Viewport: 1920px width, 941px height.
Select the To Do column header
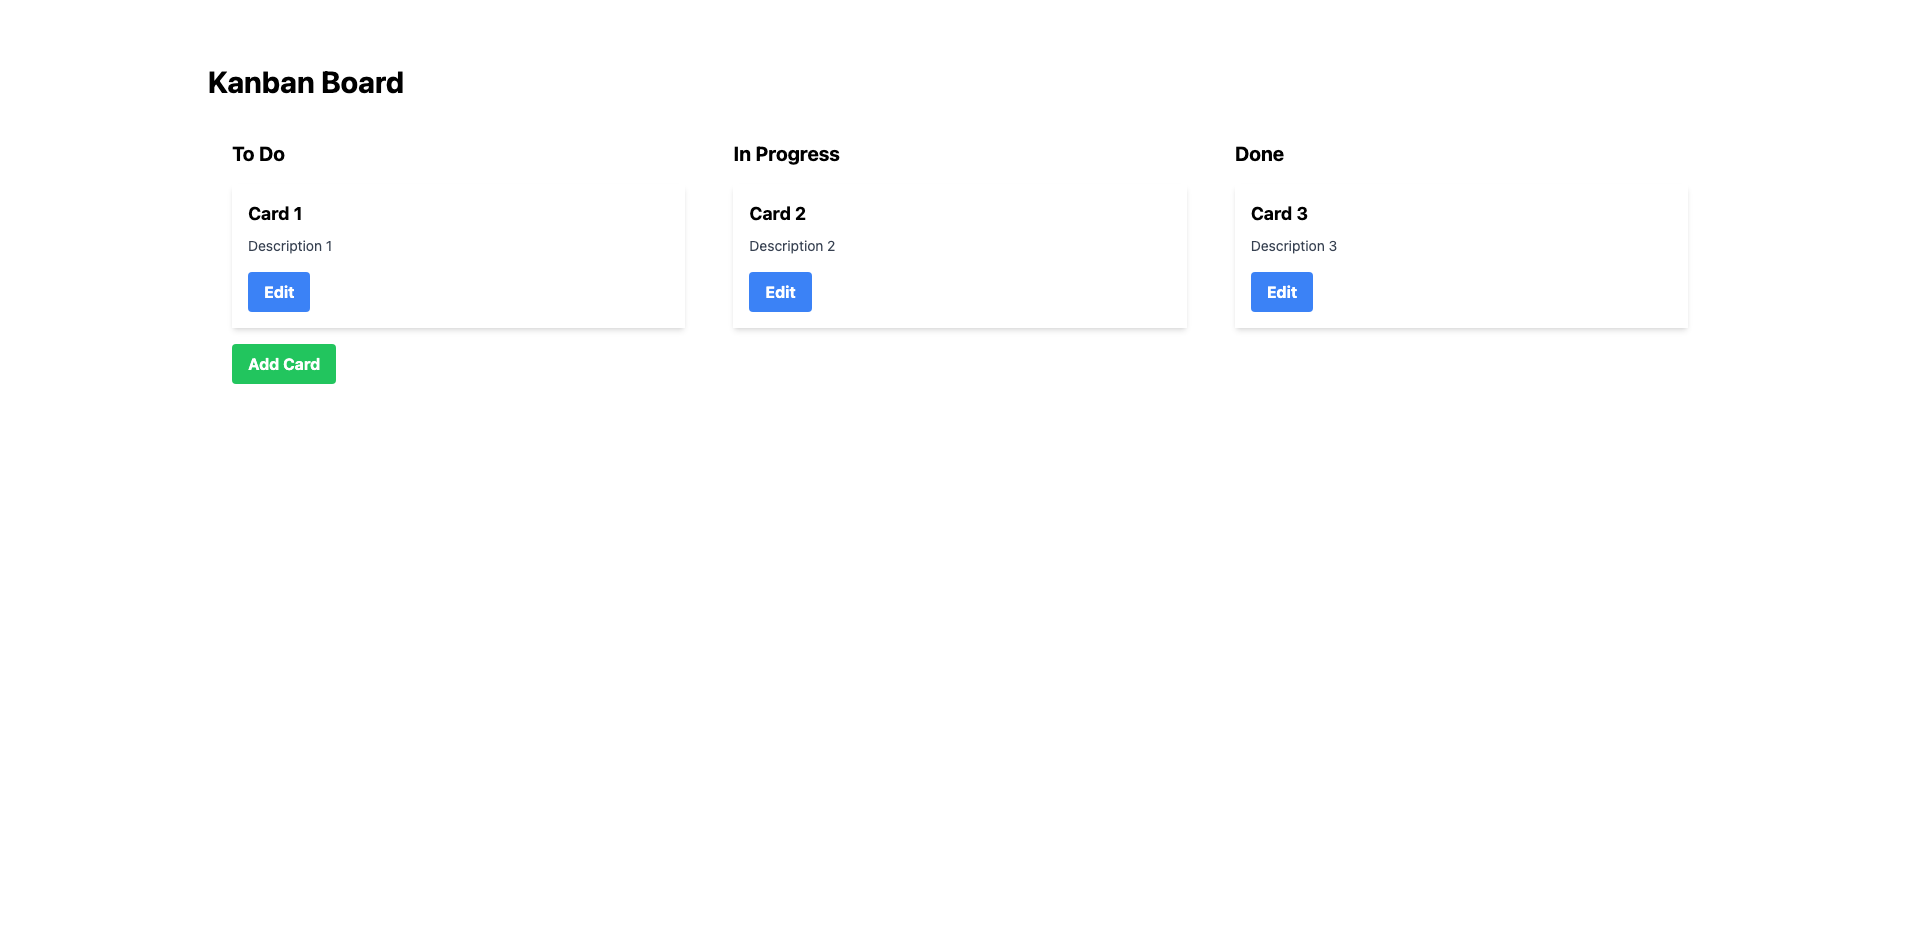click(x=258, y=154)
